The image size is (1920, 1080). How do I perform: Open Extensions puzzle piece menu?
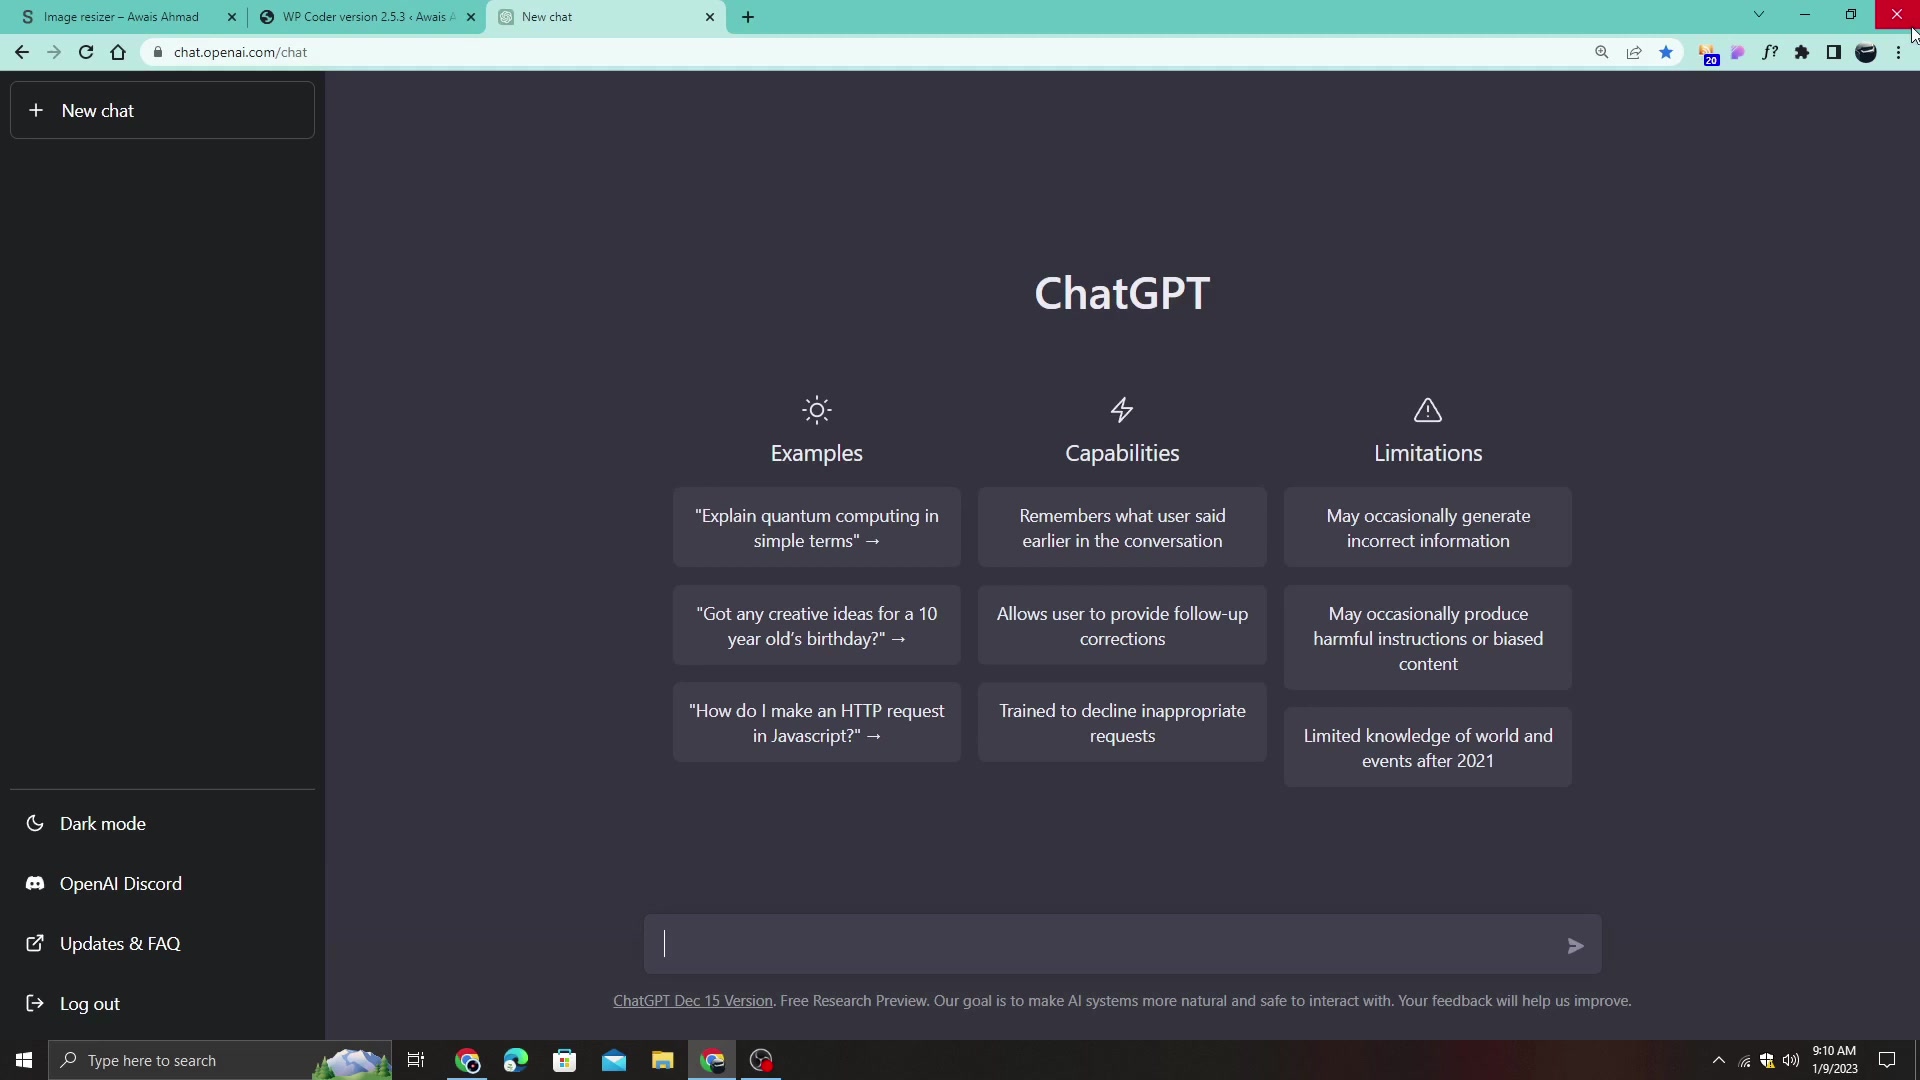[x=1802, y=52]
